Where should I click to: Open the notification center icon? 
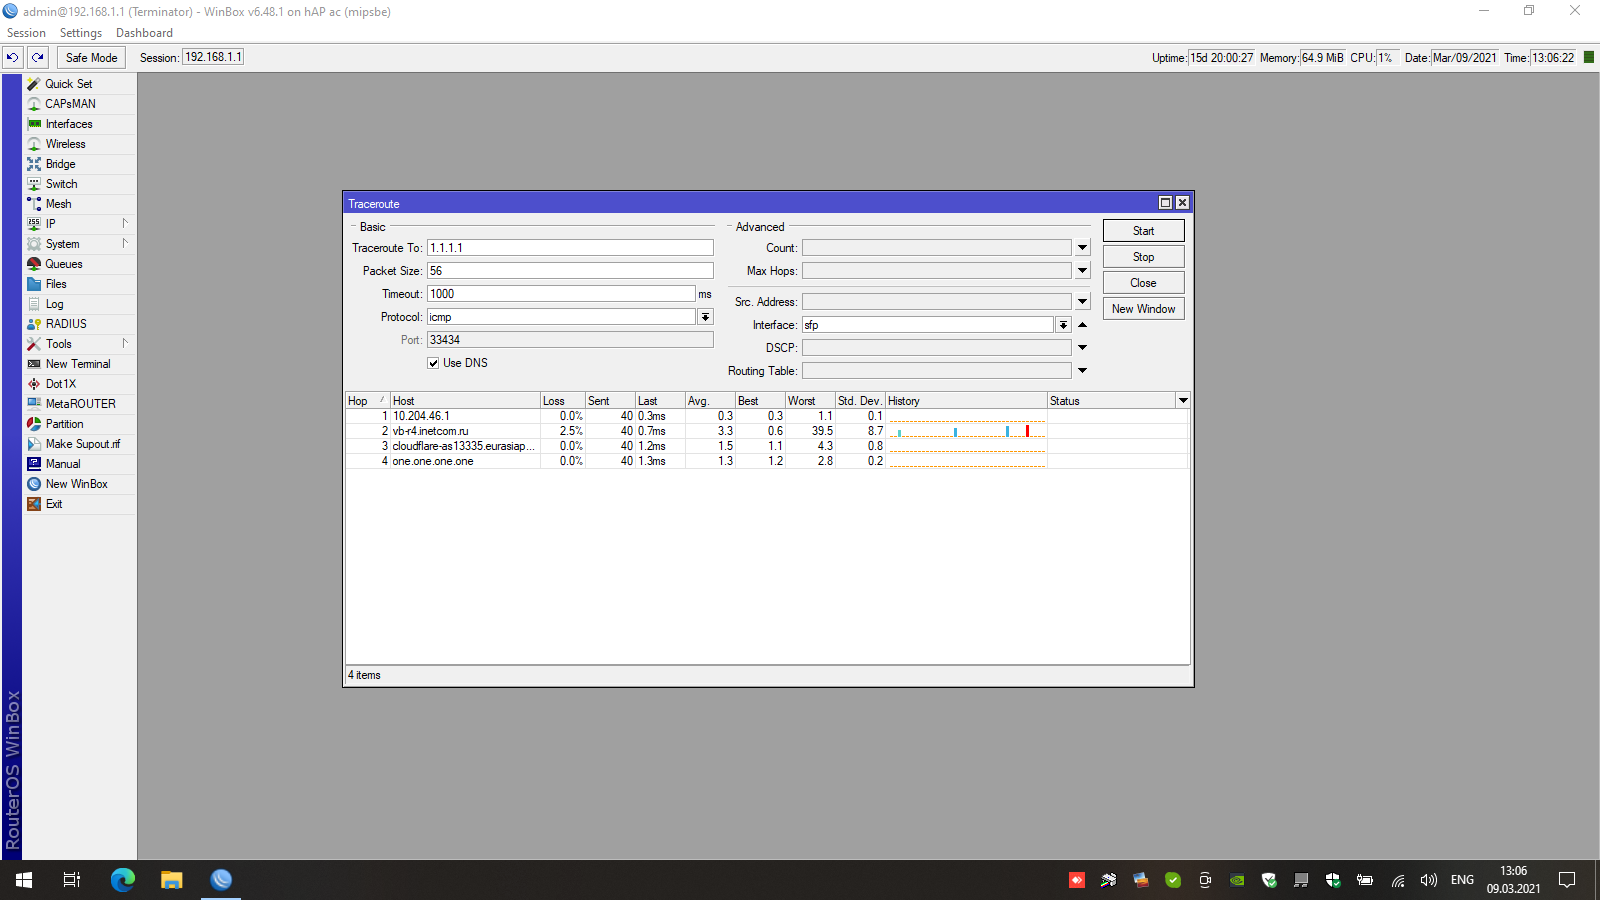click(1567, 880)
